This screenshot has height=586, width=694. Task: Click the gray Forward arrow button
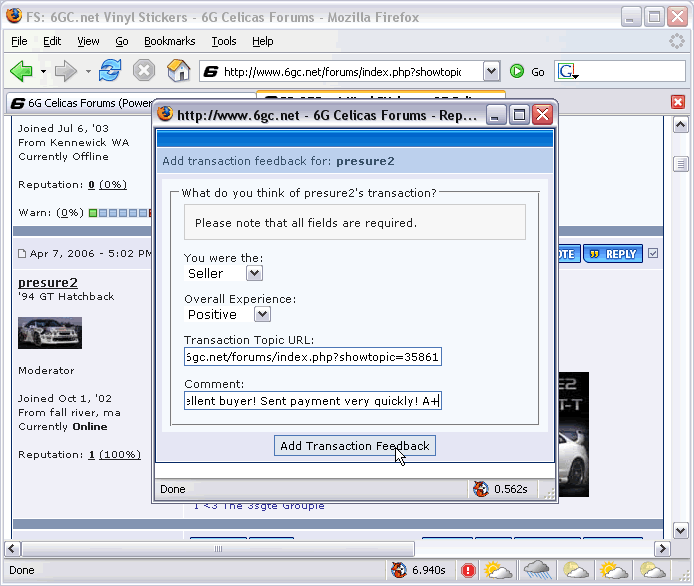coord(66,71)
